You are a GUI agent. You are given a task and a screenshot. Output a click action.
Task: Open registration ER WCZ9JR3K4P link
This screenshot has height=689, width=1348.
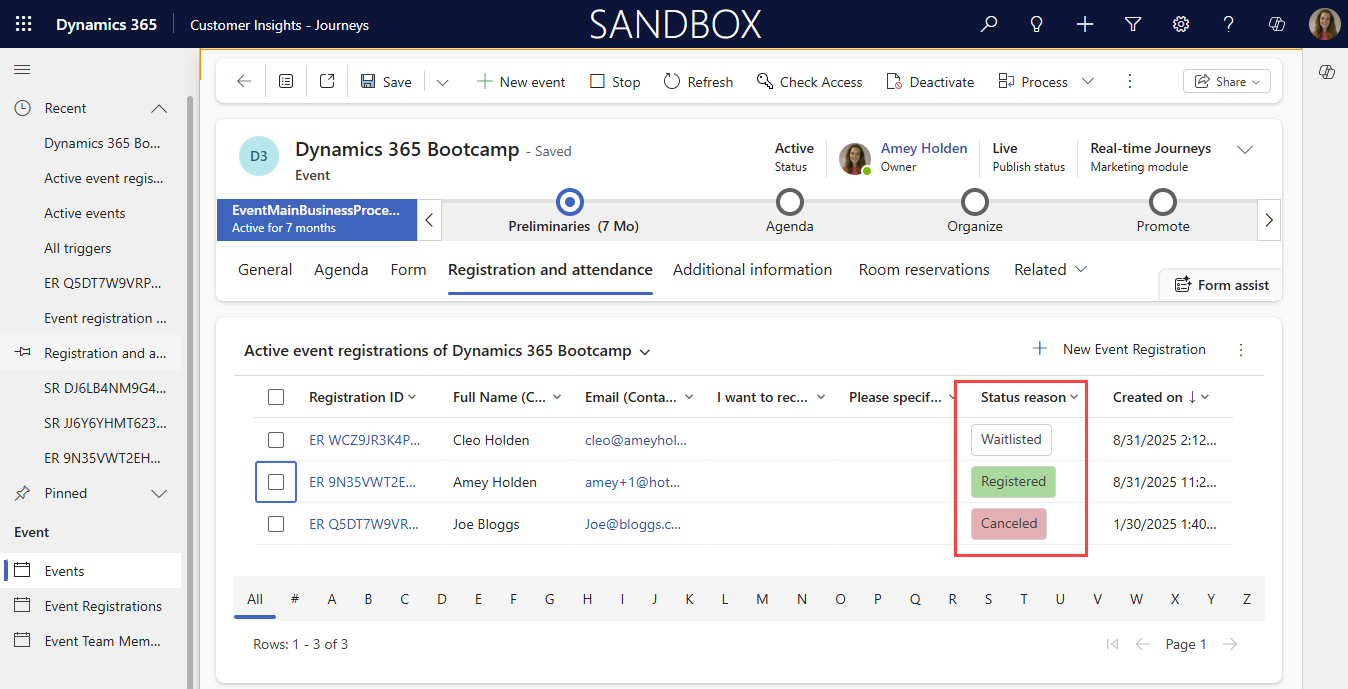364,440
